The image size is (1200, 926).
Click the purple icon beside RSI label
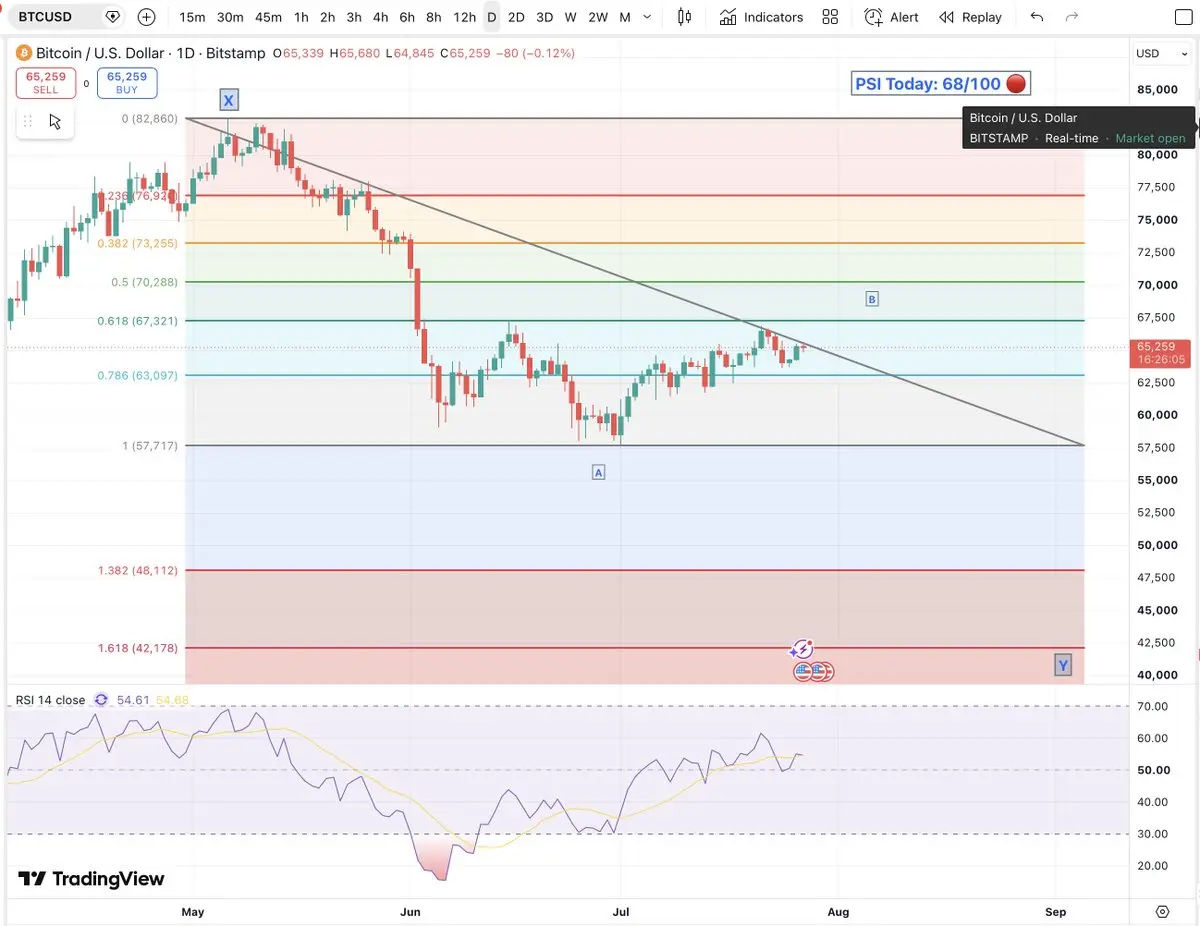pyautogui.click(x=101, y=700)
